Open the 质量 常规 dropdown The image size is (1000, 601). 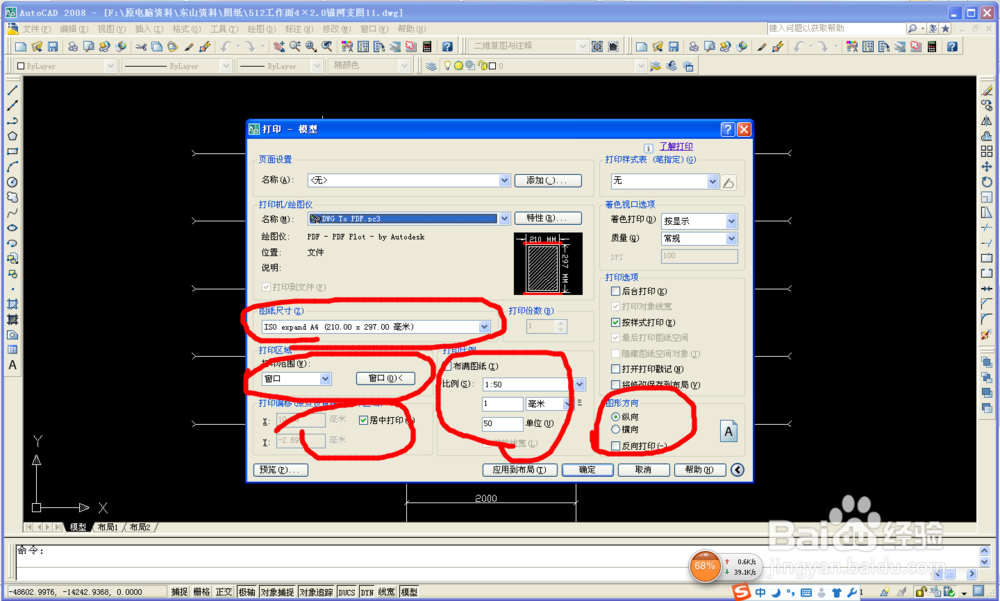732,239
